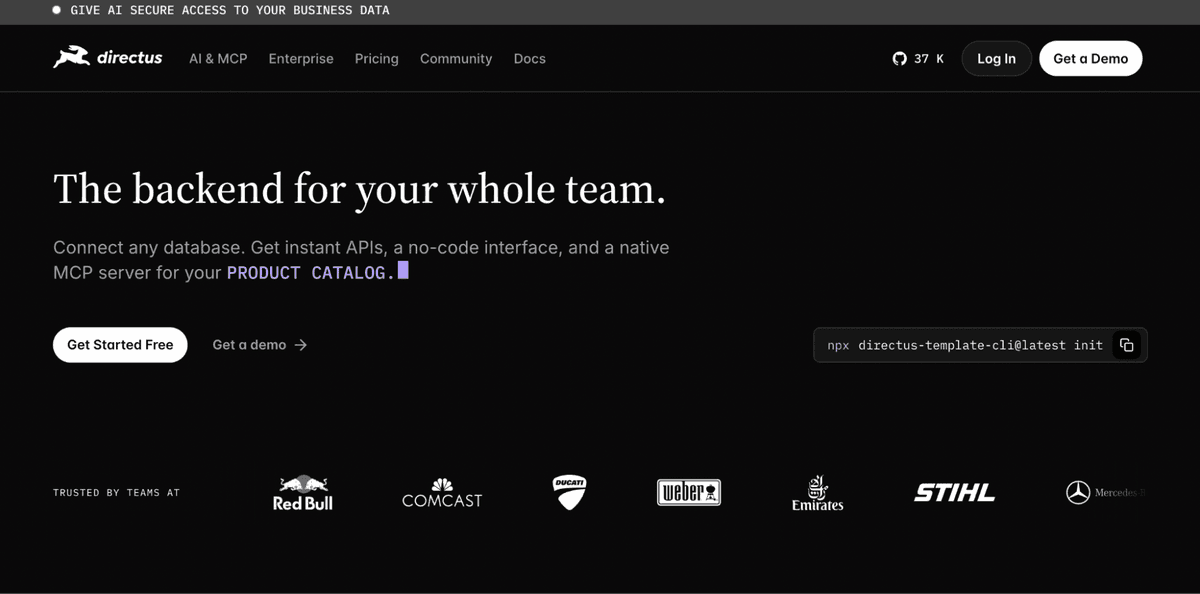Open the AI & MCP menu
This screenshot has width=1200, height=594.
218,59
